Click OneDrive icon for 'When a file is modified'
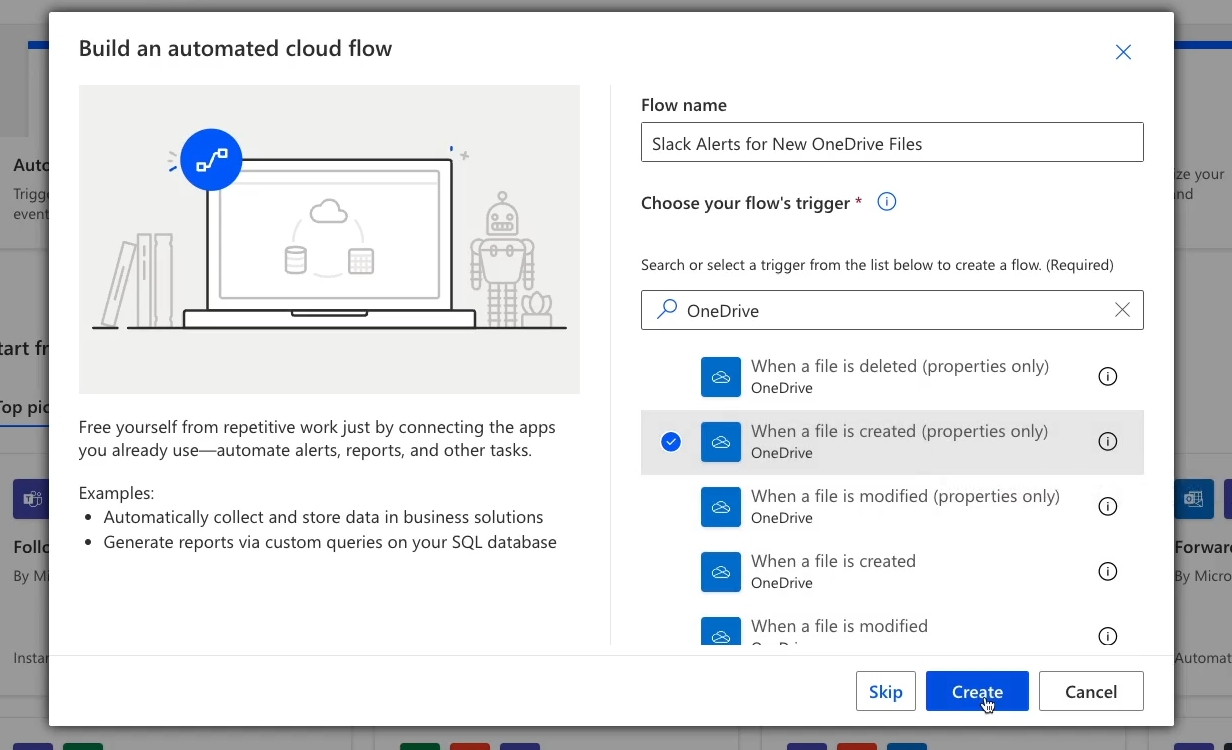This screenshot has height=750, width=1232. point(721,631)
